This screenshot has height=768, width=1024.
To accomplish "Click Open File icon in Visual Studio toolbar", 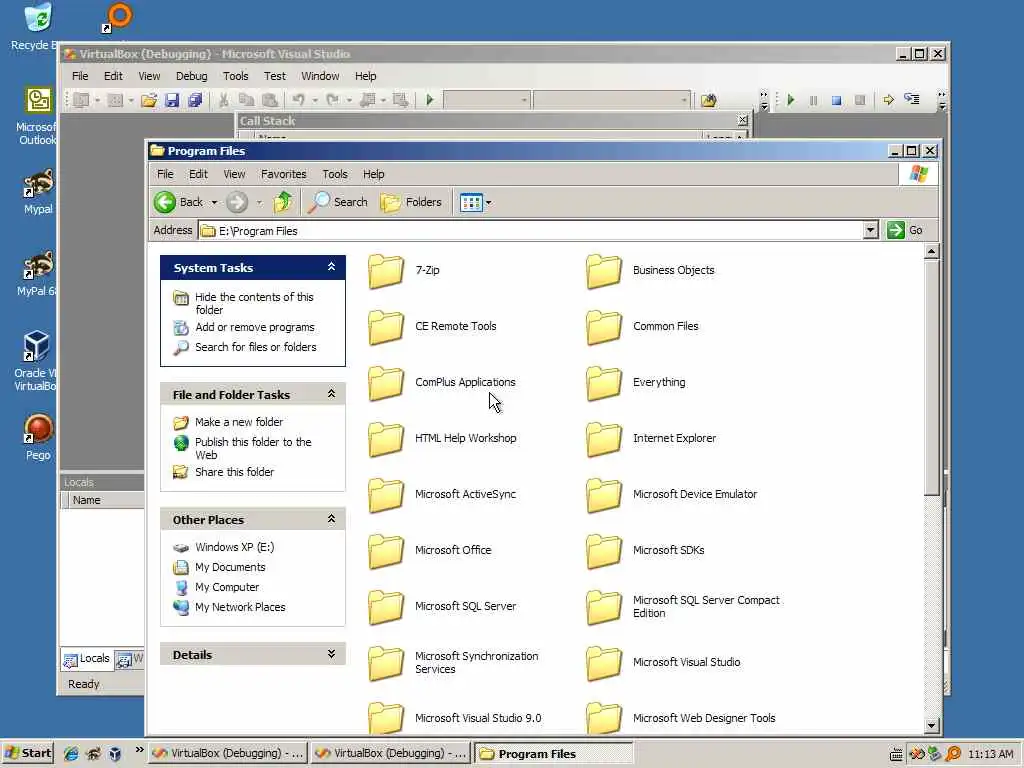I will coord(149,100).
